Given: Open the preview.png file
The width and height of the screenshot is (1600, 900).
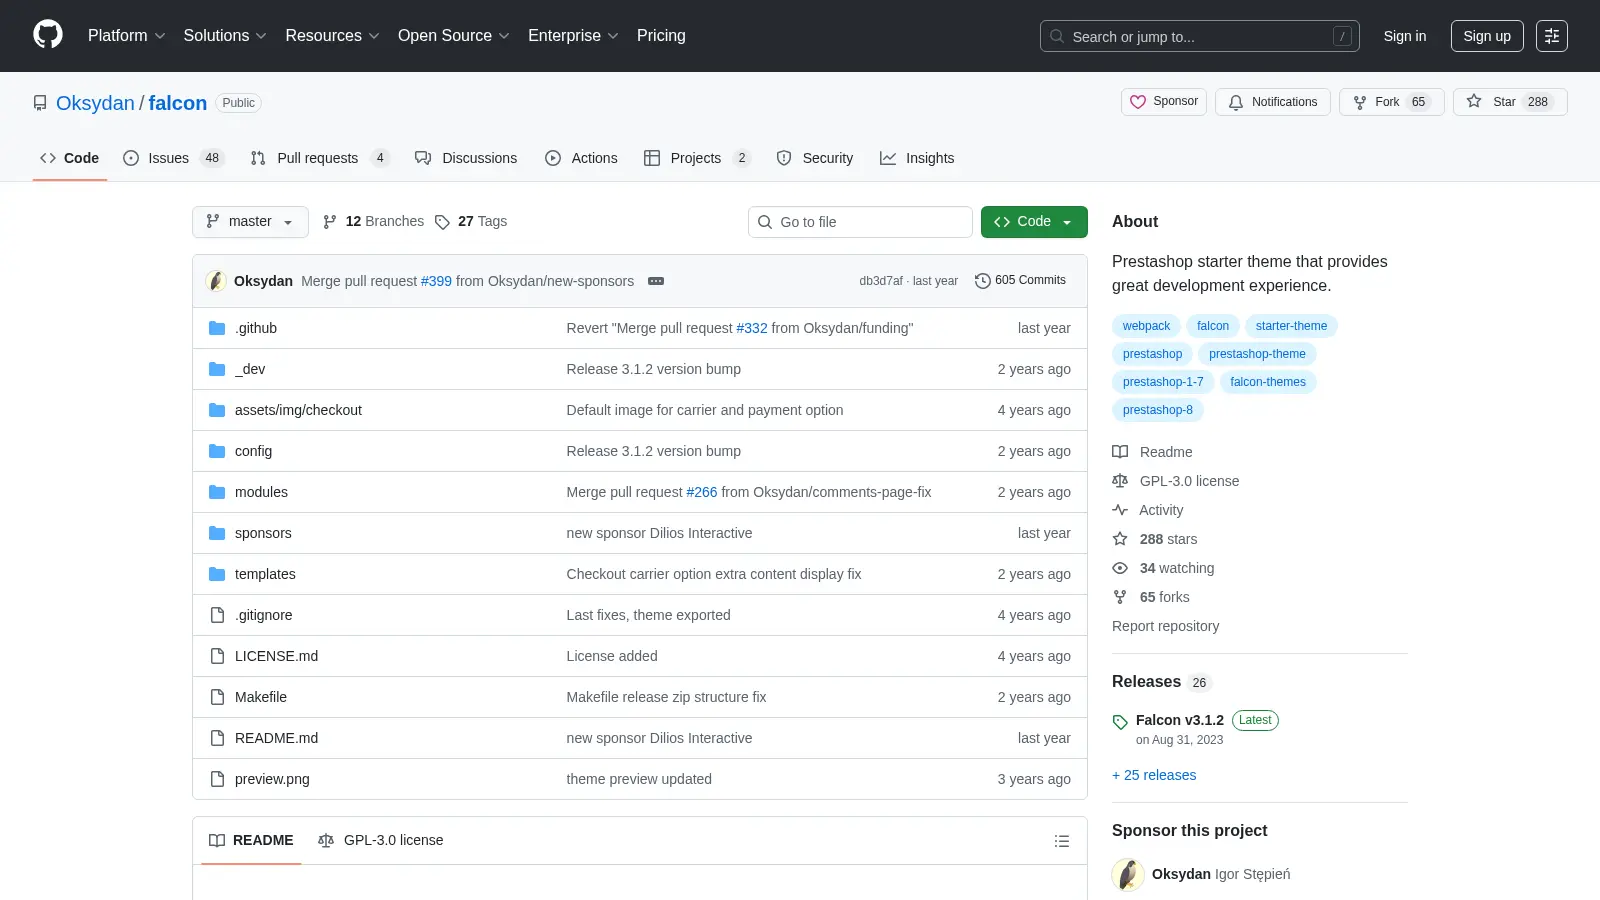Looking at the screenshot, I should pos(272,779).
